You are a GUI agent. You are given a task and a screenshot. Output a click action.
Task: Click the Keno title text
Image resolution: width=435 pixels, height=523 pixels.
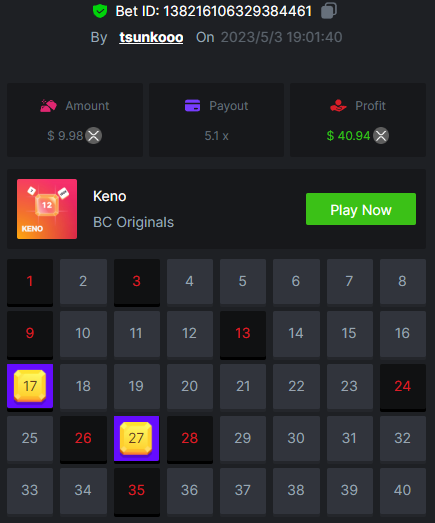[x=109, y=196]
